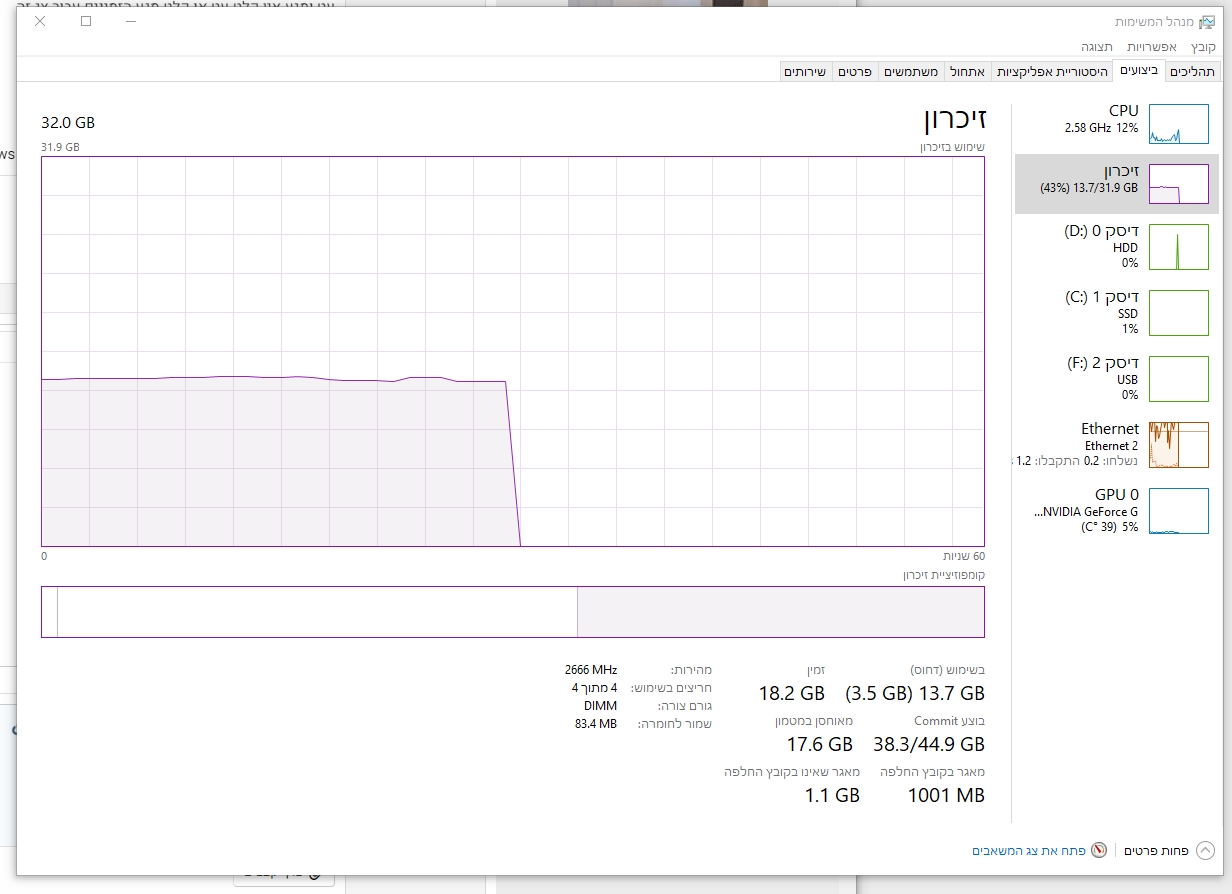Switch to the תהליכים tab
This screenshot has width=1232, height=894.
click(1193, 72)
